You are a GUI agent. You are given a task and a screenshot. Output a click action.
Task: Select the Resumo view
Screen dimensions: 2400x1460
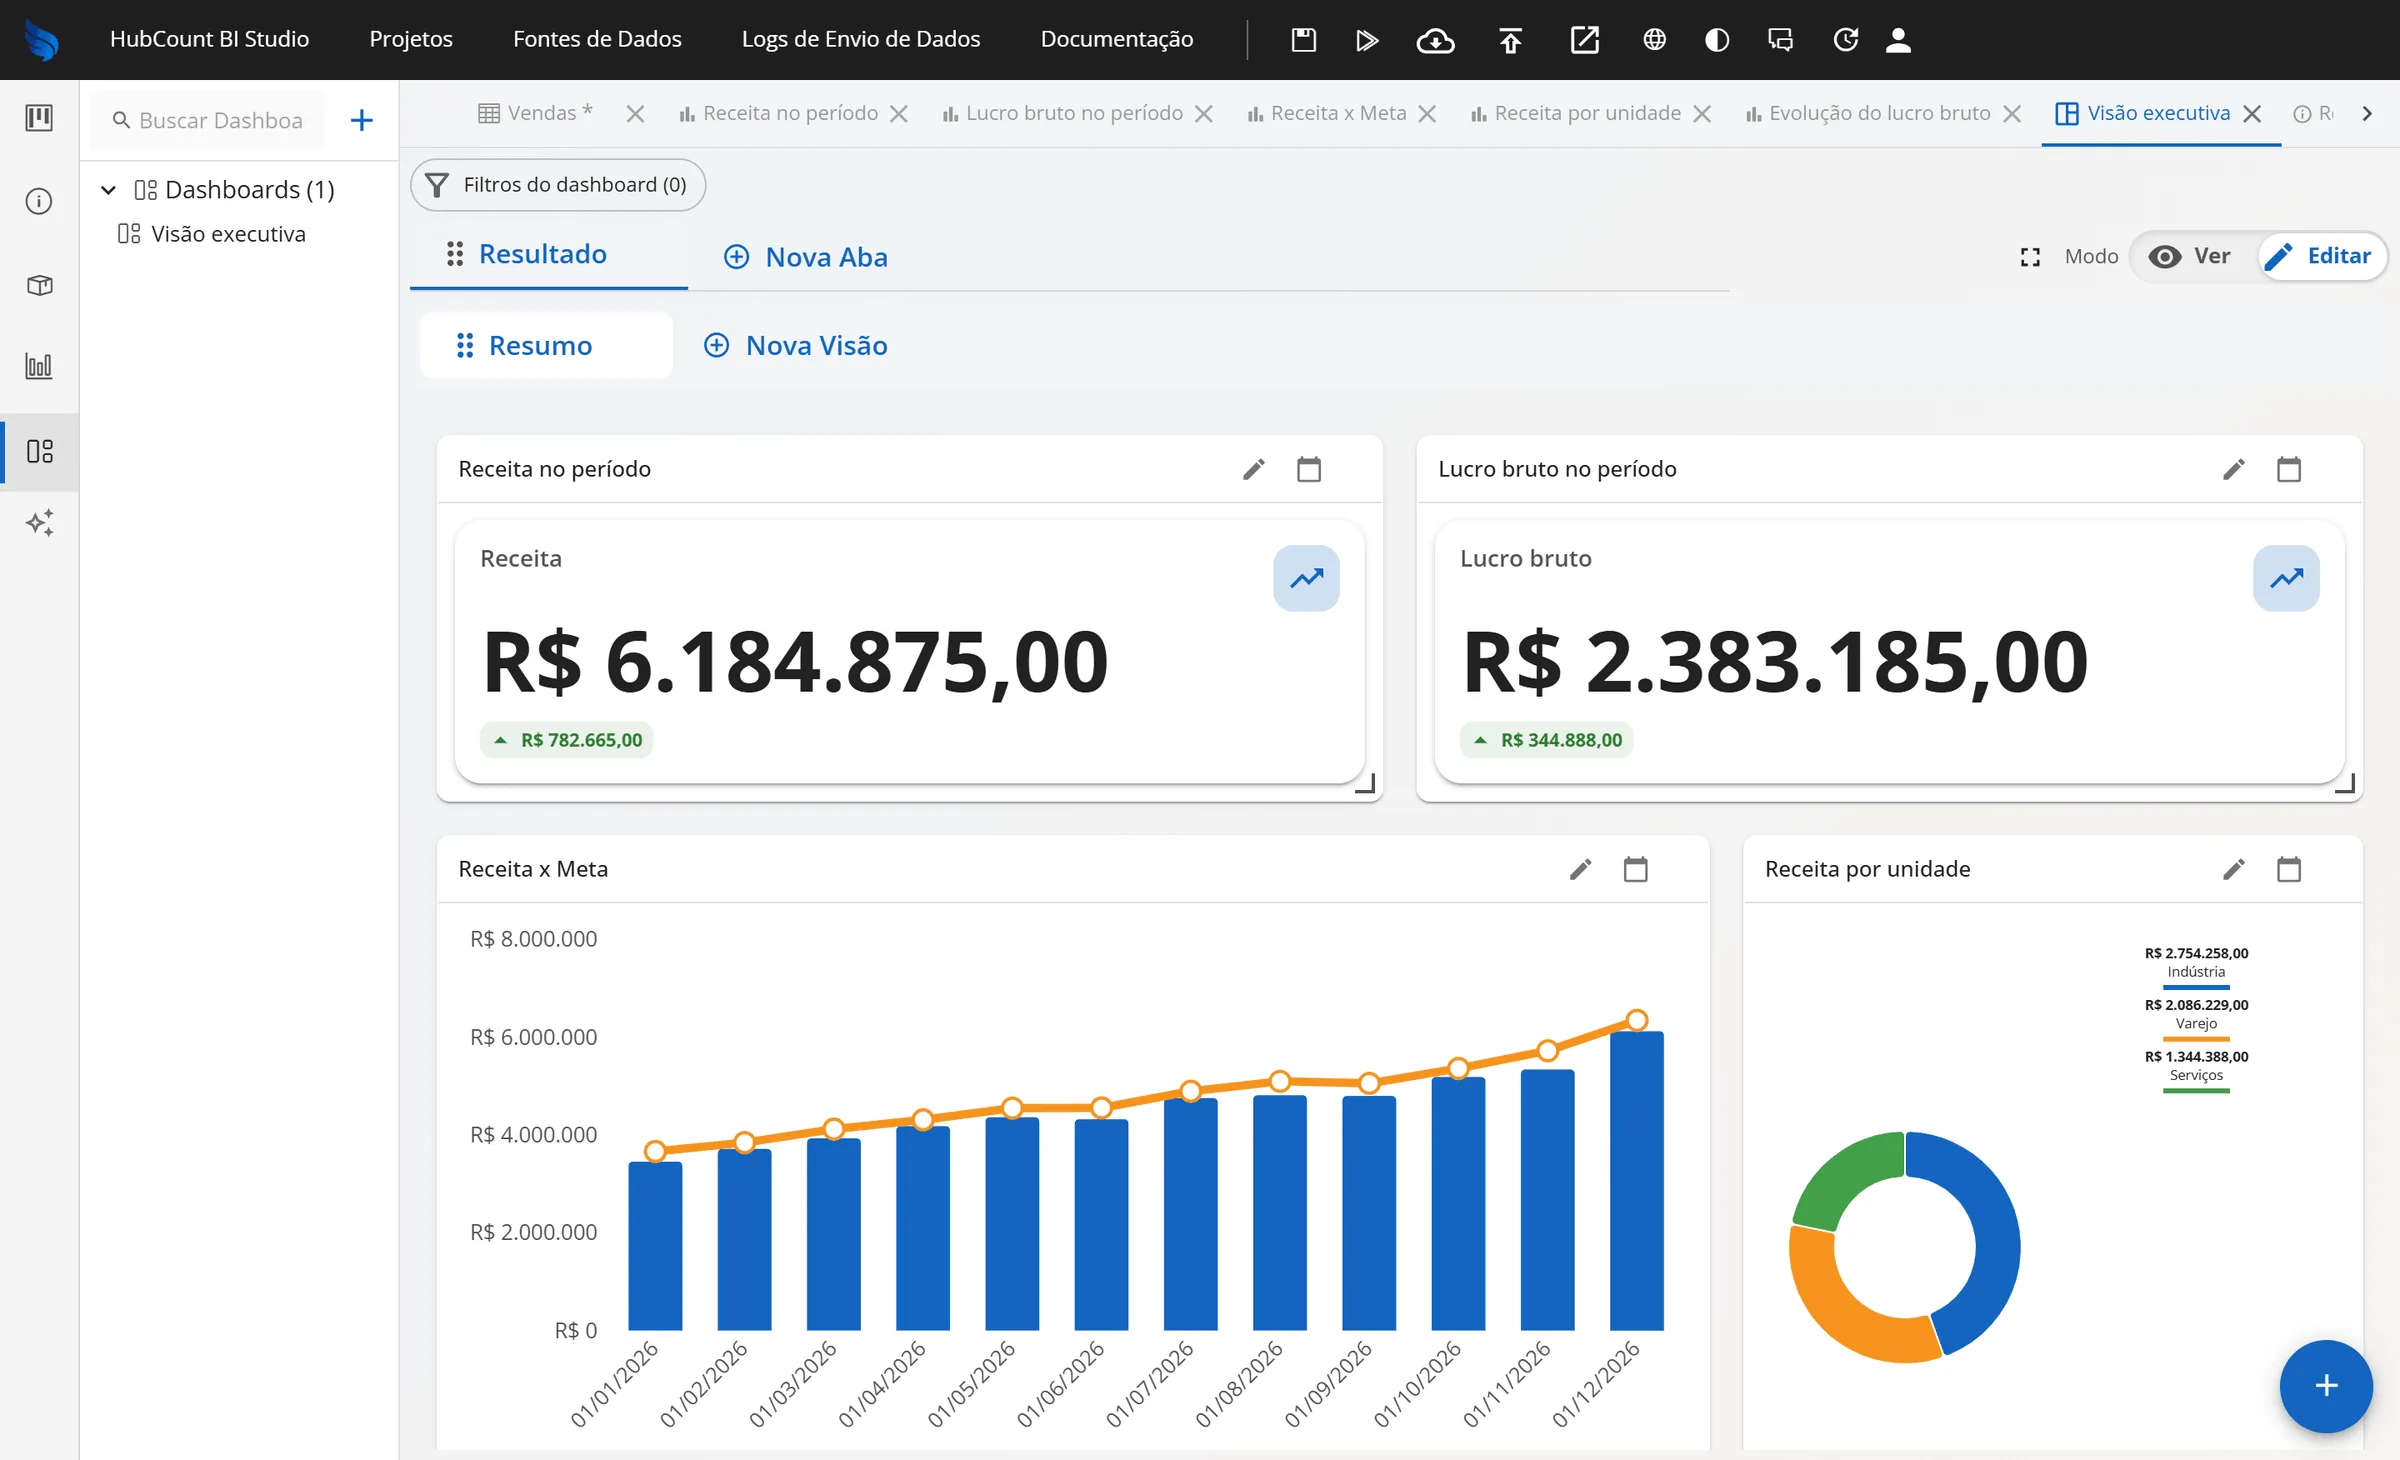click(546, 345)
